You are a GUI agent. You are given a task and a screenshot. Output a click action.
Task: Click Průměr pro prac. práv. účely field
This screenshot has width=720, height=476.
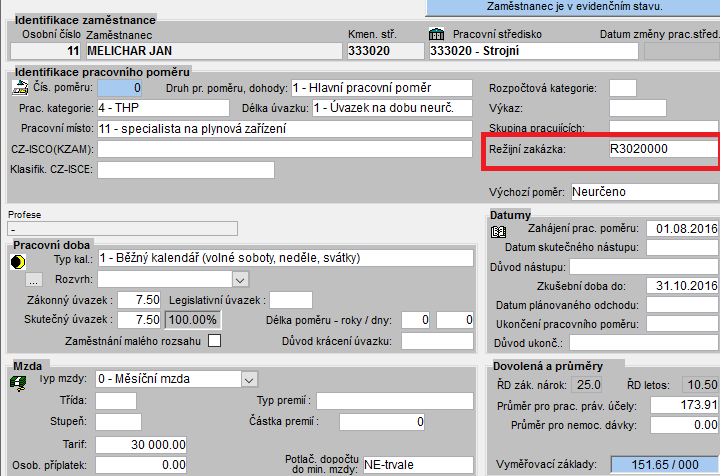(x=684, y=405)
